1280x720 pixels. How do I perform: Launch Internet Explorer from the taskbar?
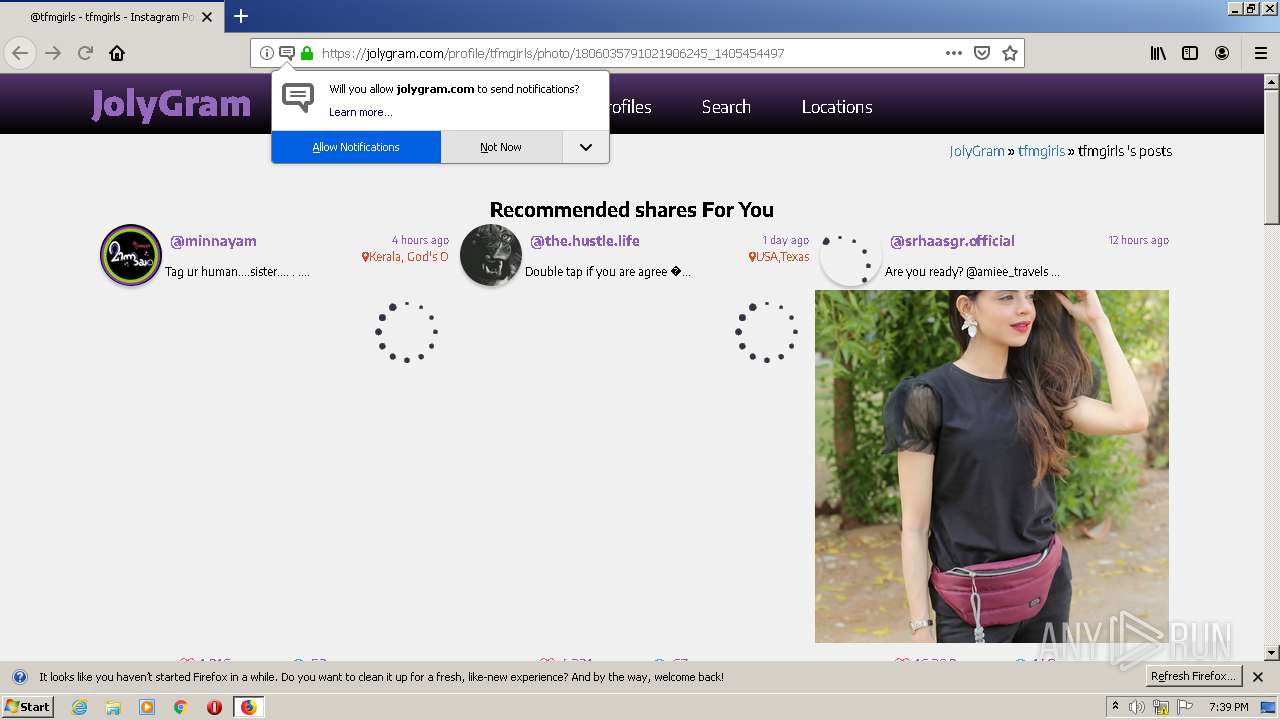(x=79, y=707)
